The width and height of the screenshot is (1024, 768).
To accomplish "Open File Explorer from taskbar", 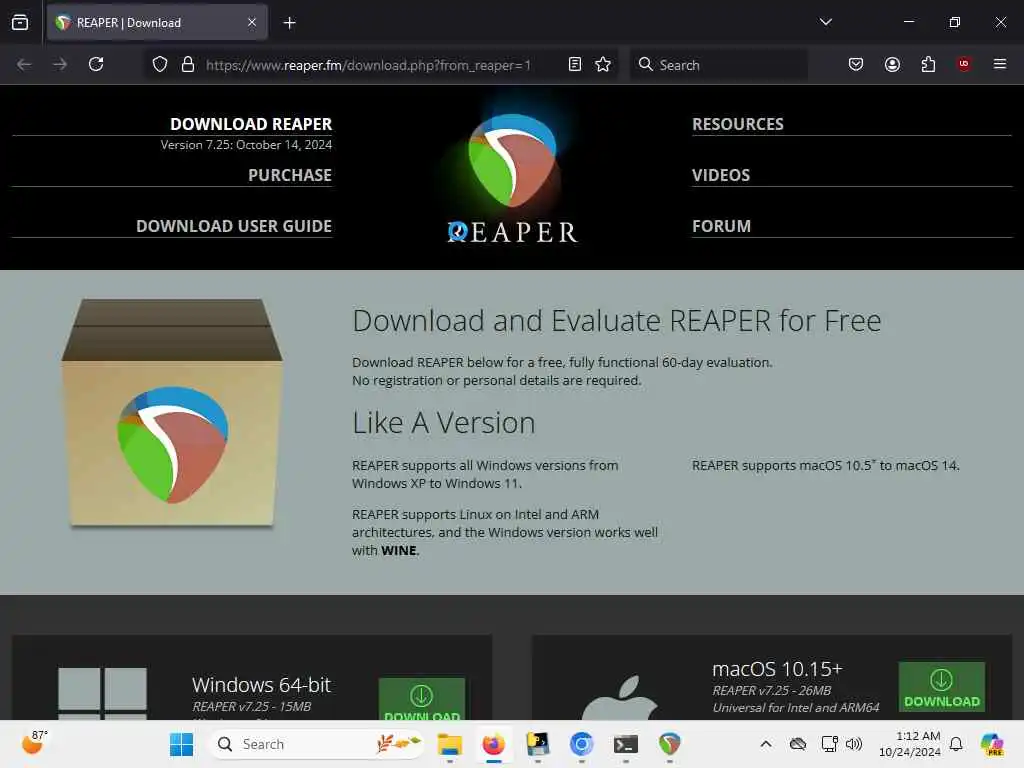I will click(449, 744).
